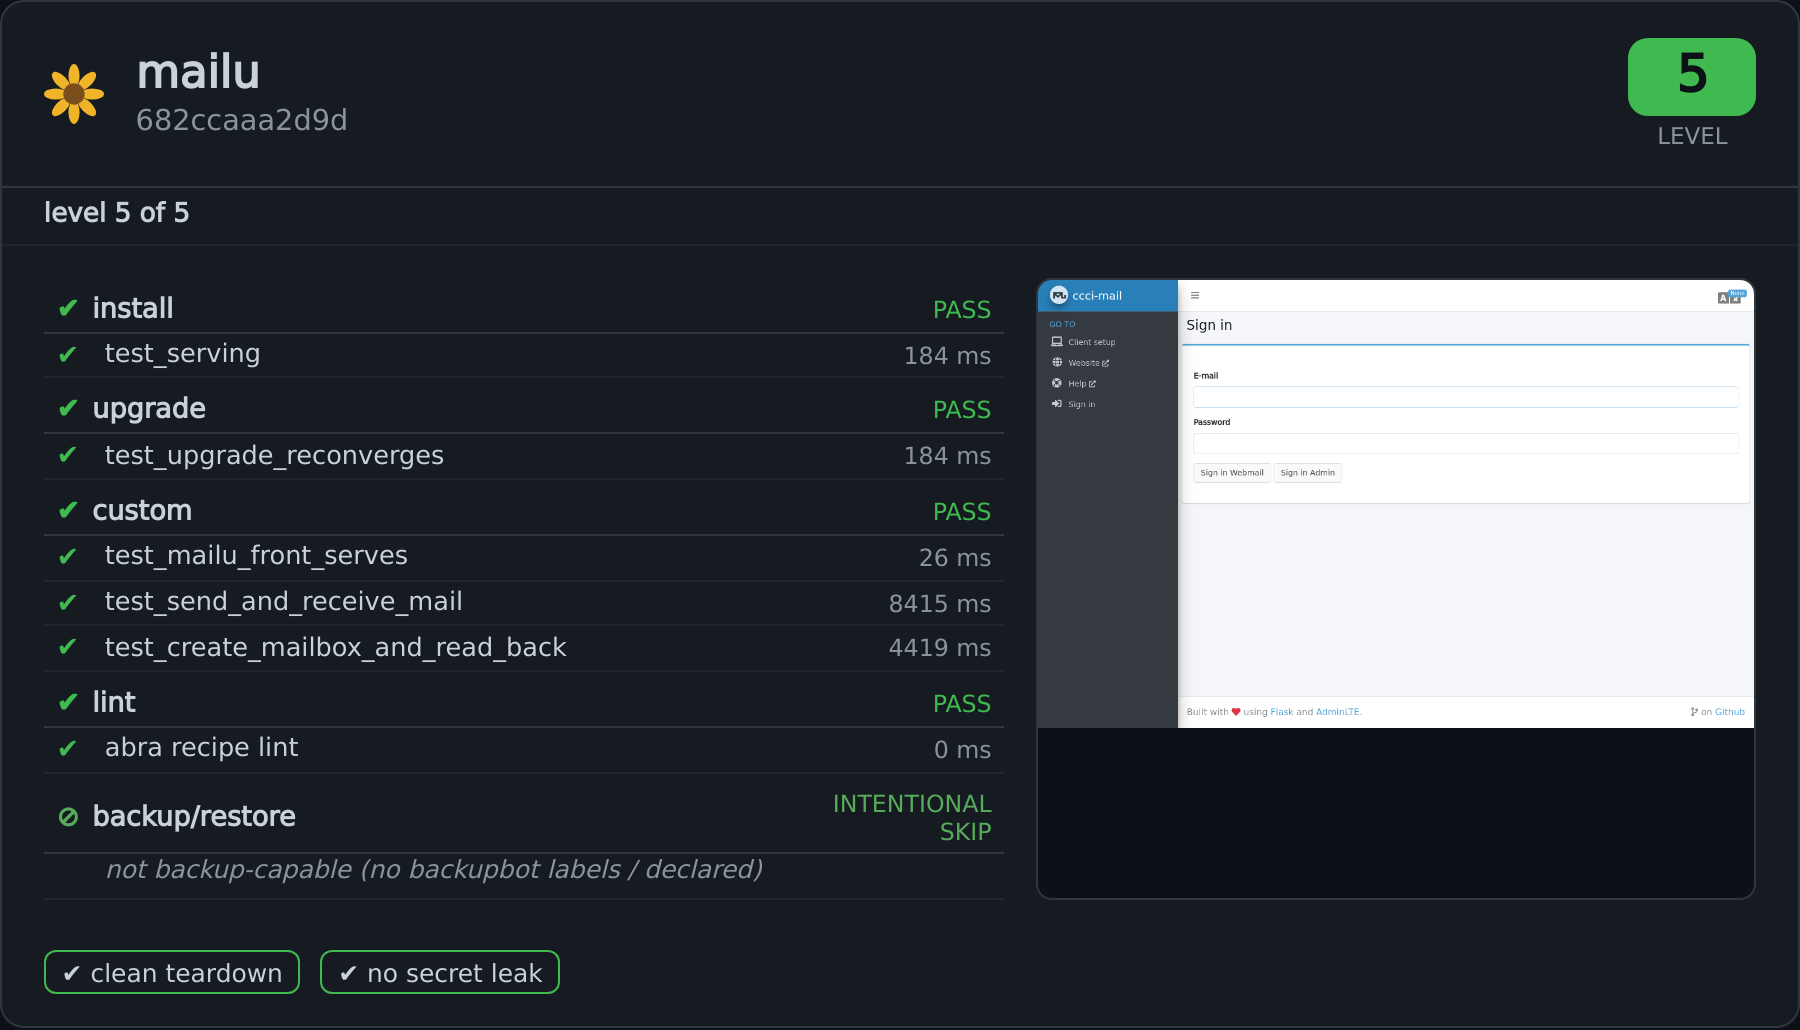The width and height of the screenshot is (1800, 1030).
Task: Click the PASS status for lint
Action: pos(962,704)
